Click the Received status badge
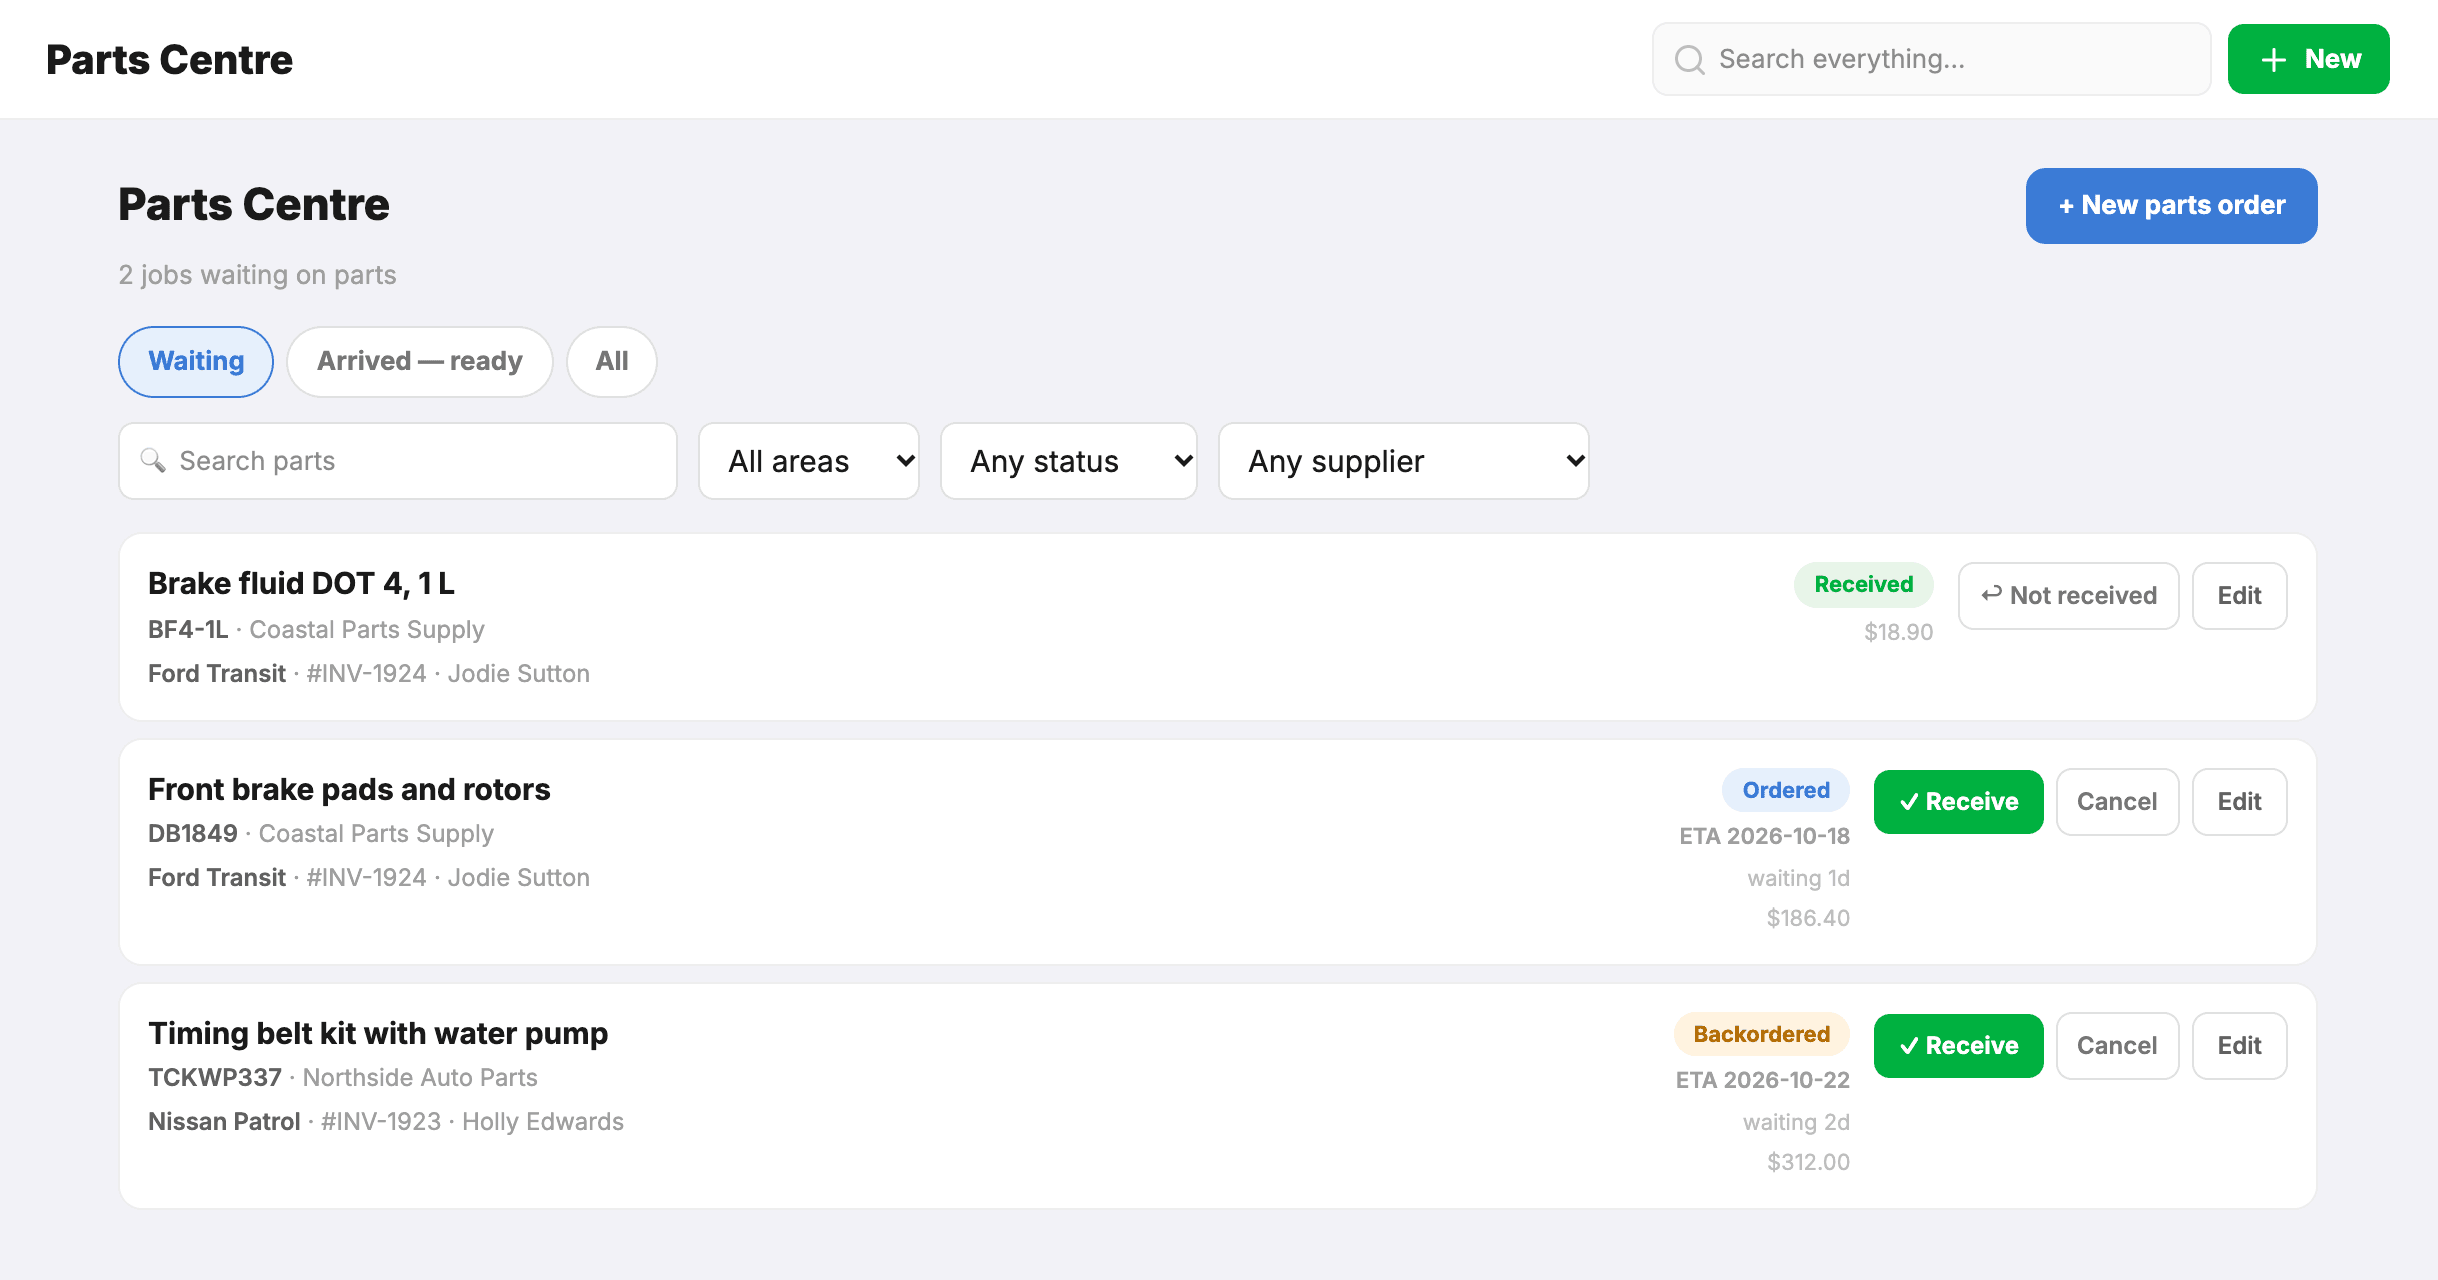Screen dimensions: 2438x1280 tap(1863, 585)
